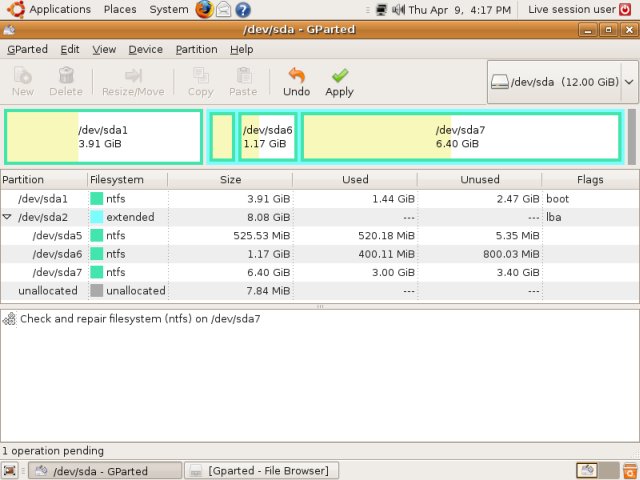Click the 525.53 MiB size cell
Viewport: 640px width, 480px height.
point(262,236)
